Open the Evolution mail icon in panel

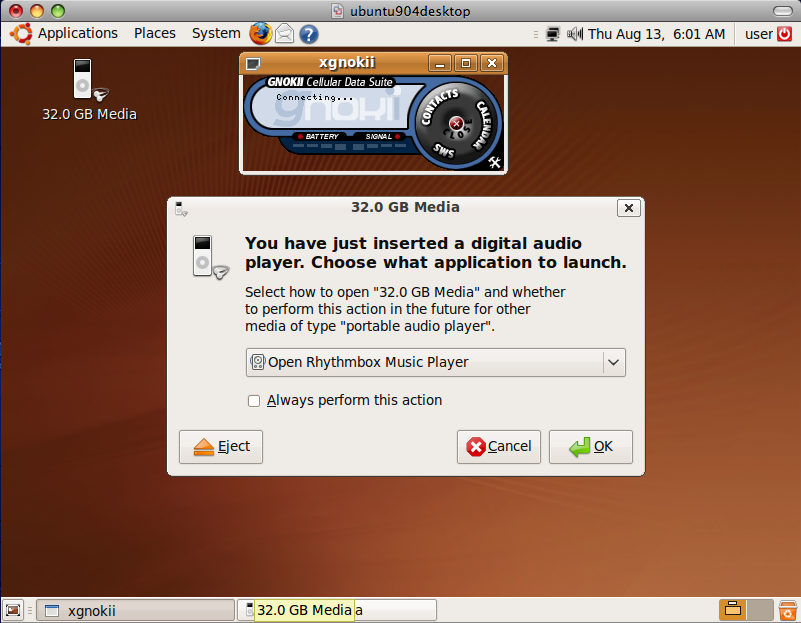[285, 34]
